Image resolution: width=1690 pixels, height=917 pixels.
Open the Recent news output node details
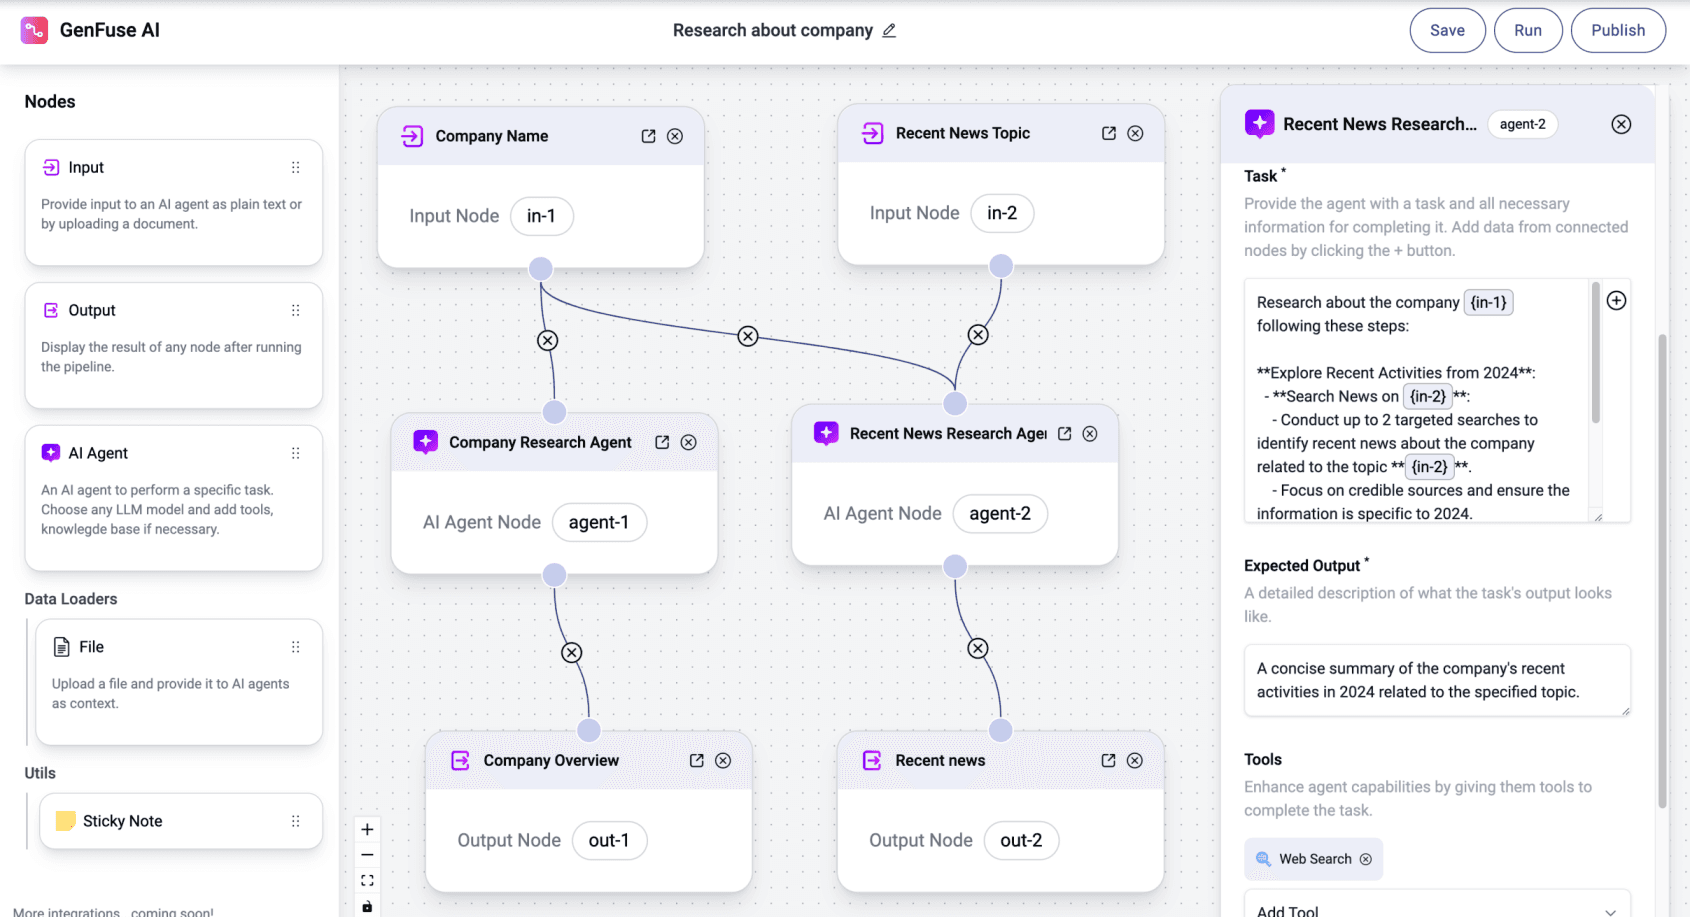(x=1108, y=760)
